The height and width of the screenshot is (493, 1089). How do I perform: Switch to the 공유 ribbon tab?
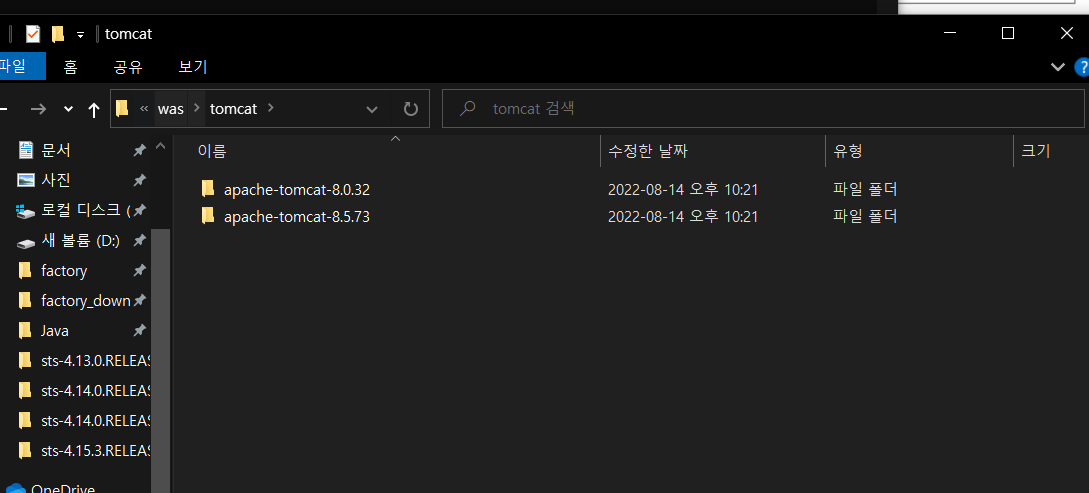[128, 67]
